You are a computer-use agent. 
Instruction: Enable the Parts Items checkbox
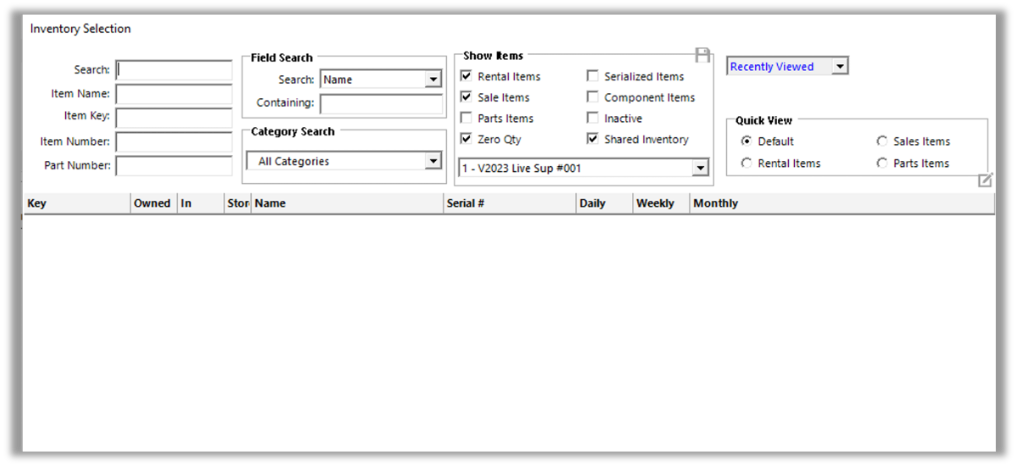[x=466, y=119]
